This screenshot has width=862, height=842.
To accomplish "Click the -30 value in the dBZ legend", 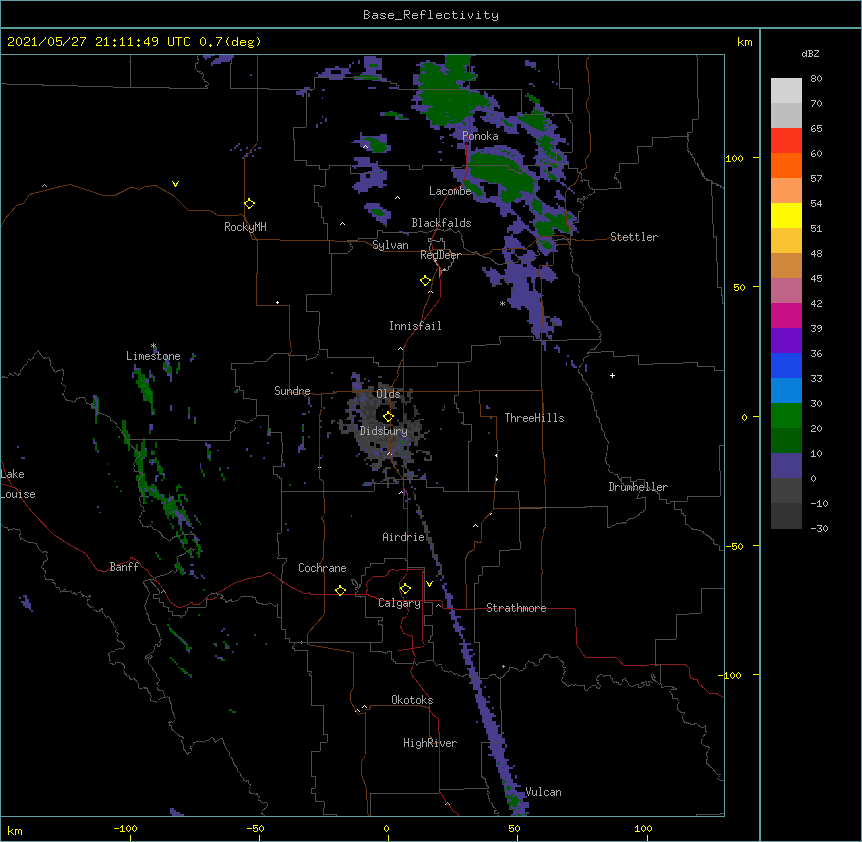I will coord(819,529).
